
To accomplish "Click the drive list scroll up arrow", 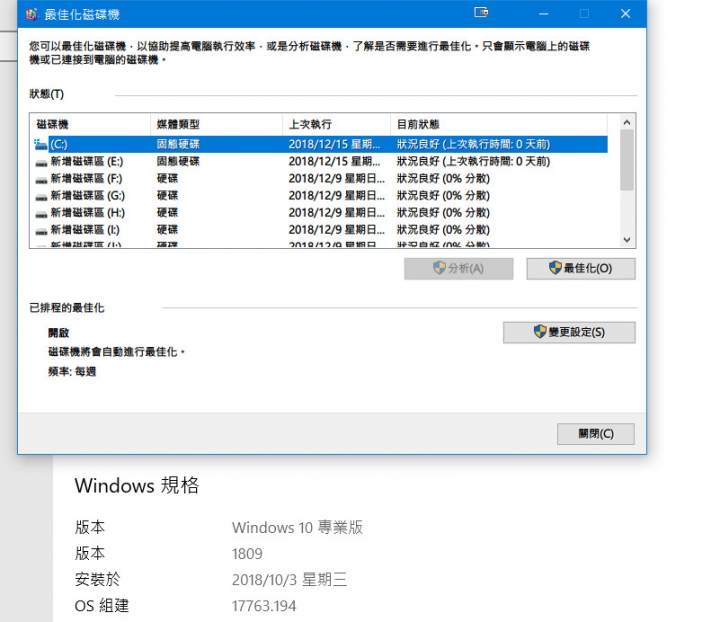I will pyautogui.click(x=627, y=123).
